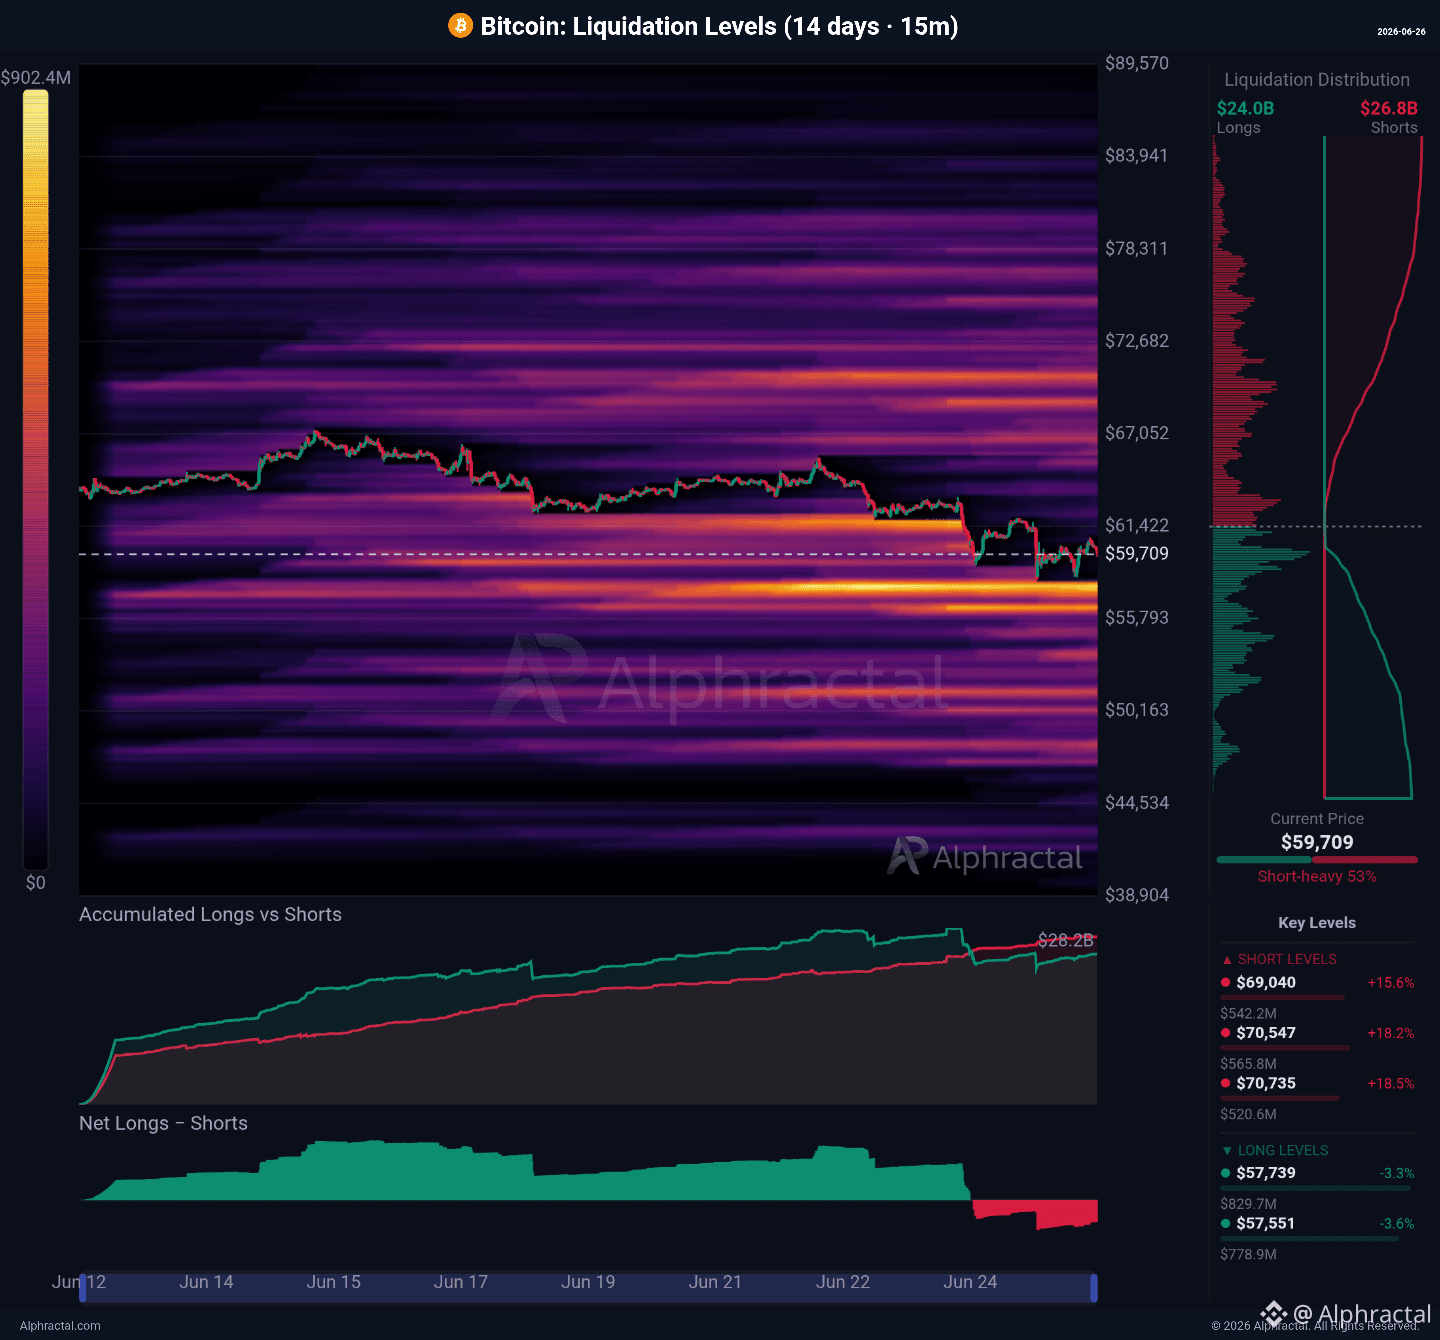Click the $28.2B accumulated value label
This screenshot has width=1440, height=1340.
point(1066,940)
